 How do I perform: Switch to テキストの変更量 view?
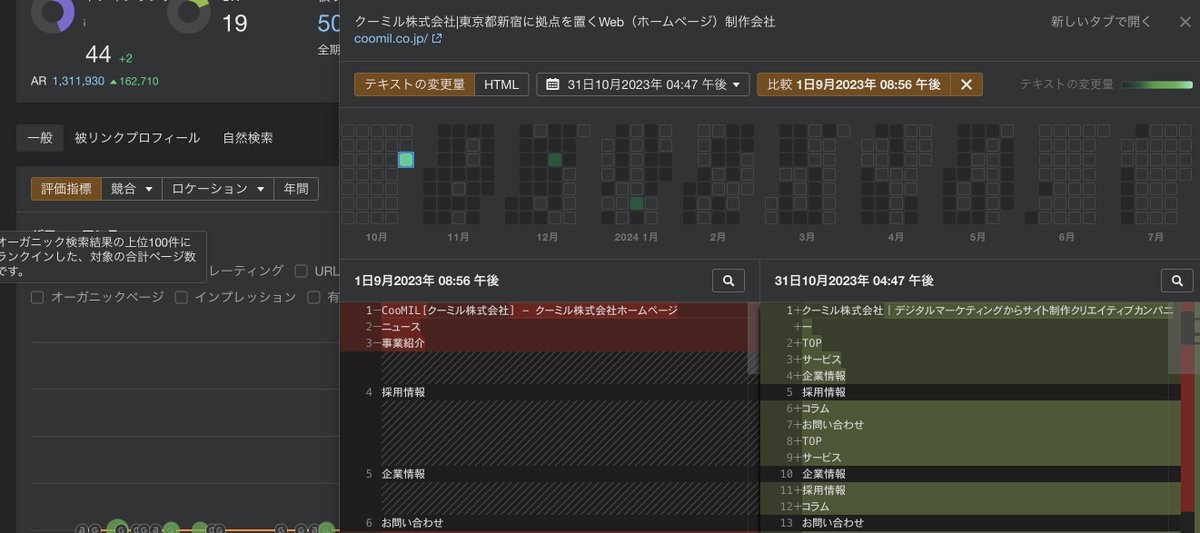[x=414, y=85]
